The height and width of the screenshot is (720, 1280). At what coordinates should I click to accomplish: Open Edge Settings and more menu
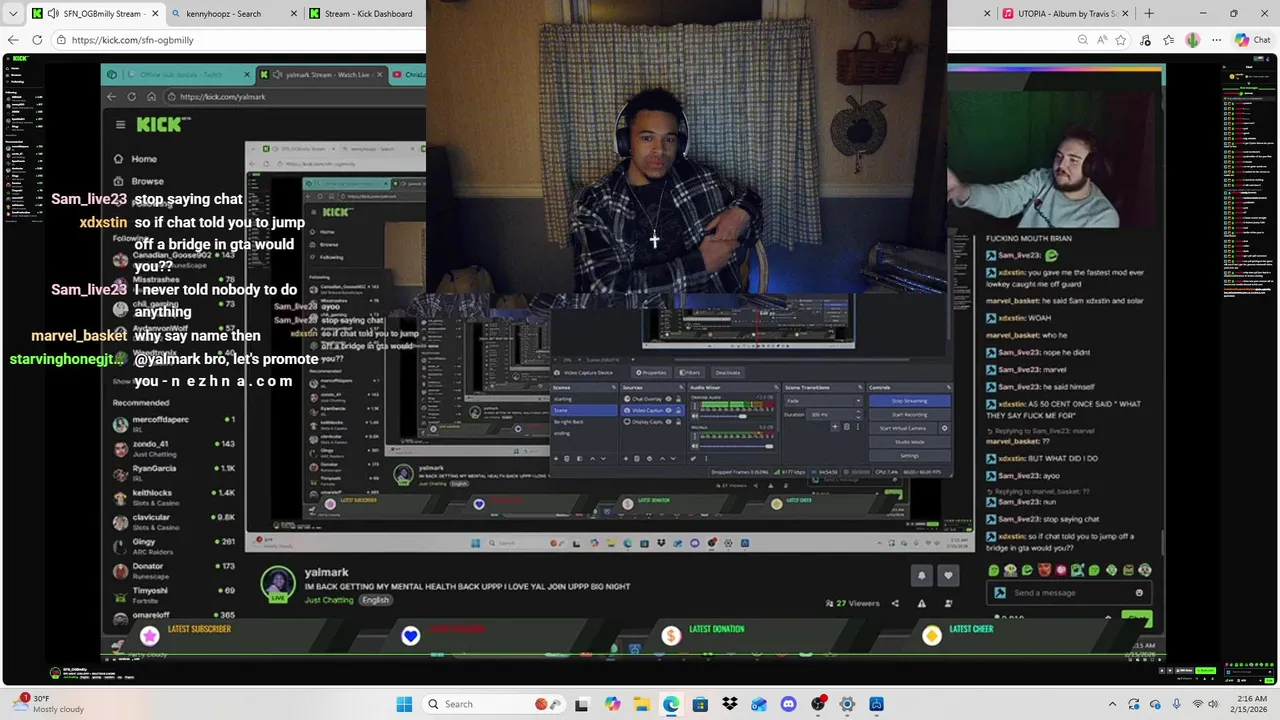point(1216,40)
